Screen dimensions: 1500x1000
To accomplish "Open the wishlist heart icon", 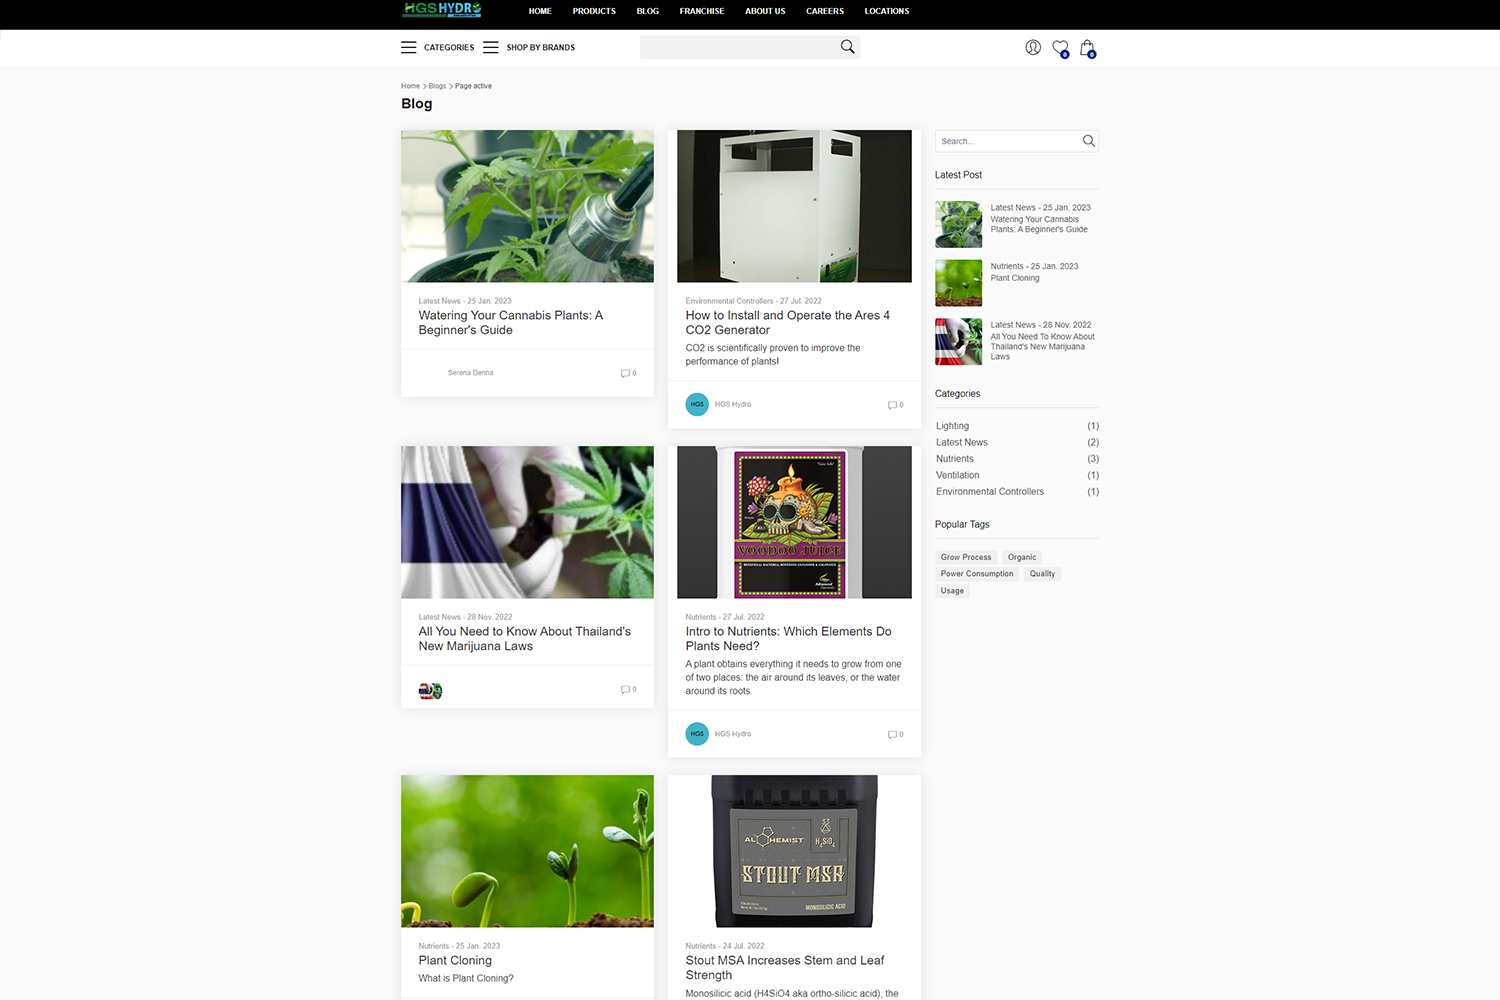I will (x=1060, y=47).
